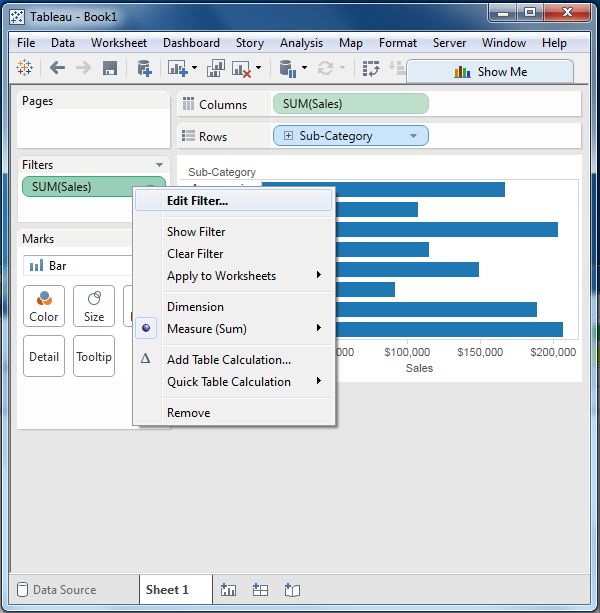The height and width of the screenshot is (613, 600).
Task: Click the Undo back arrow icon
Action: tap(57, 68)
